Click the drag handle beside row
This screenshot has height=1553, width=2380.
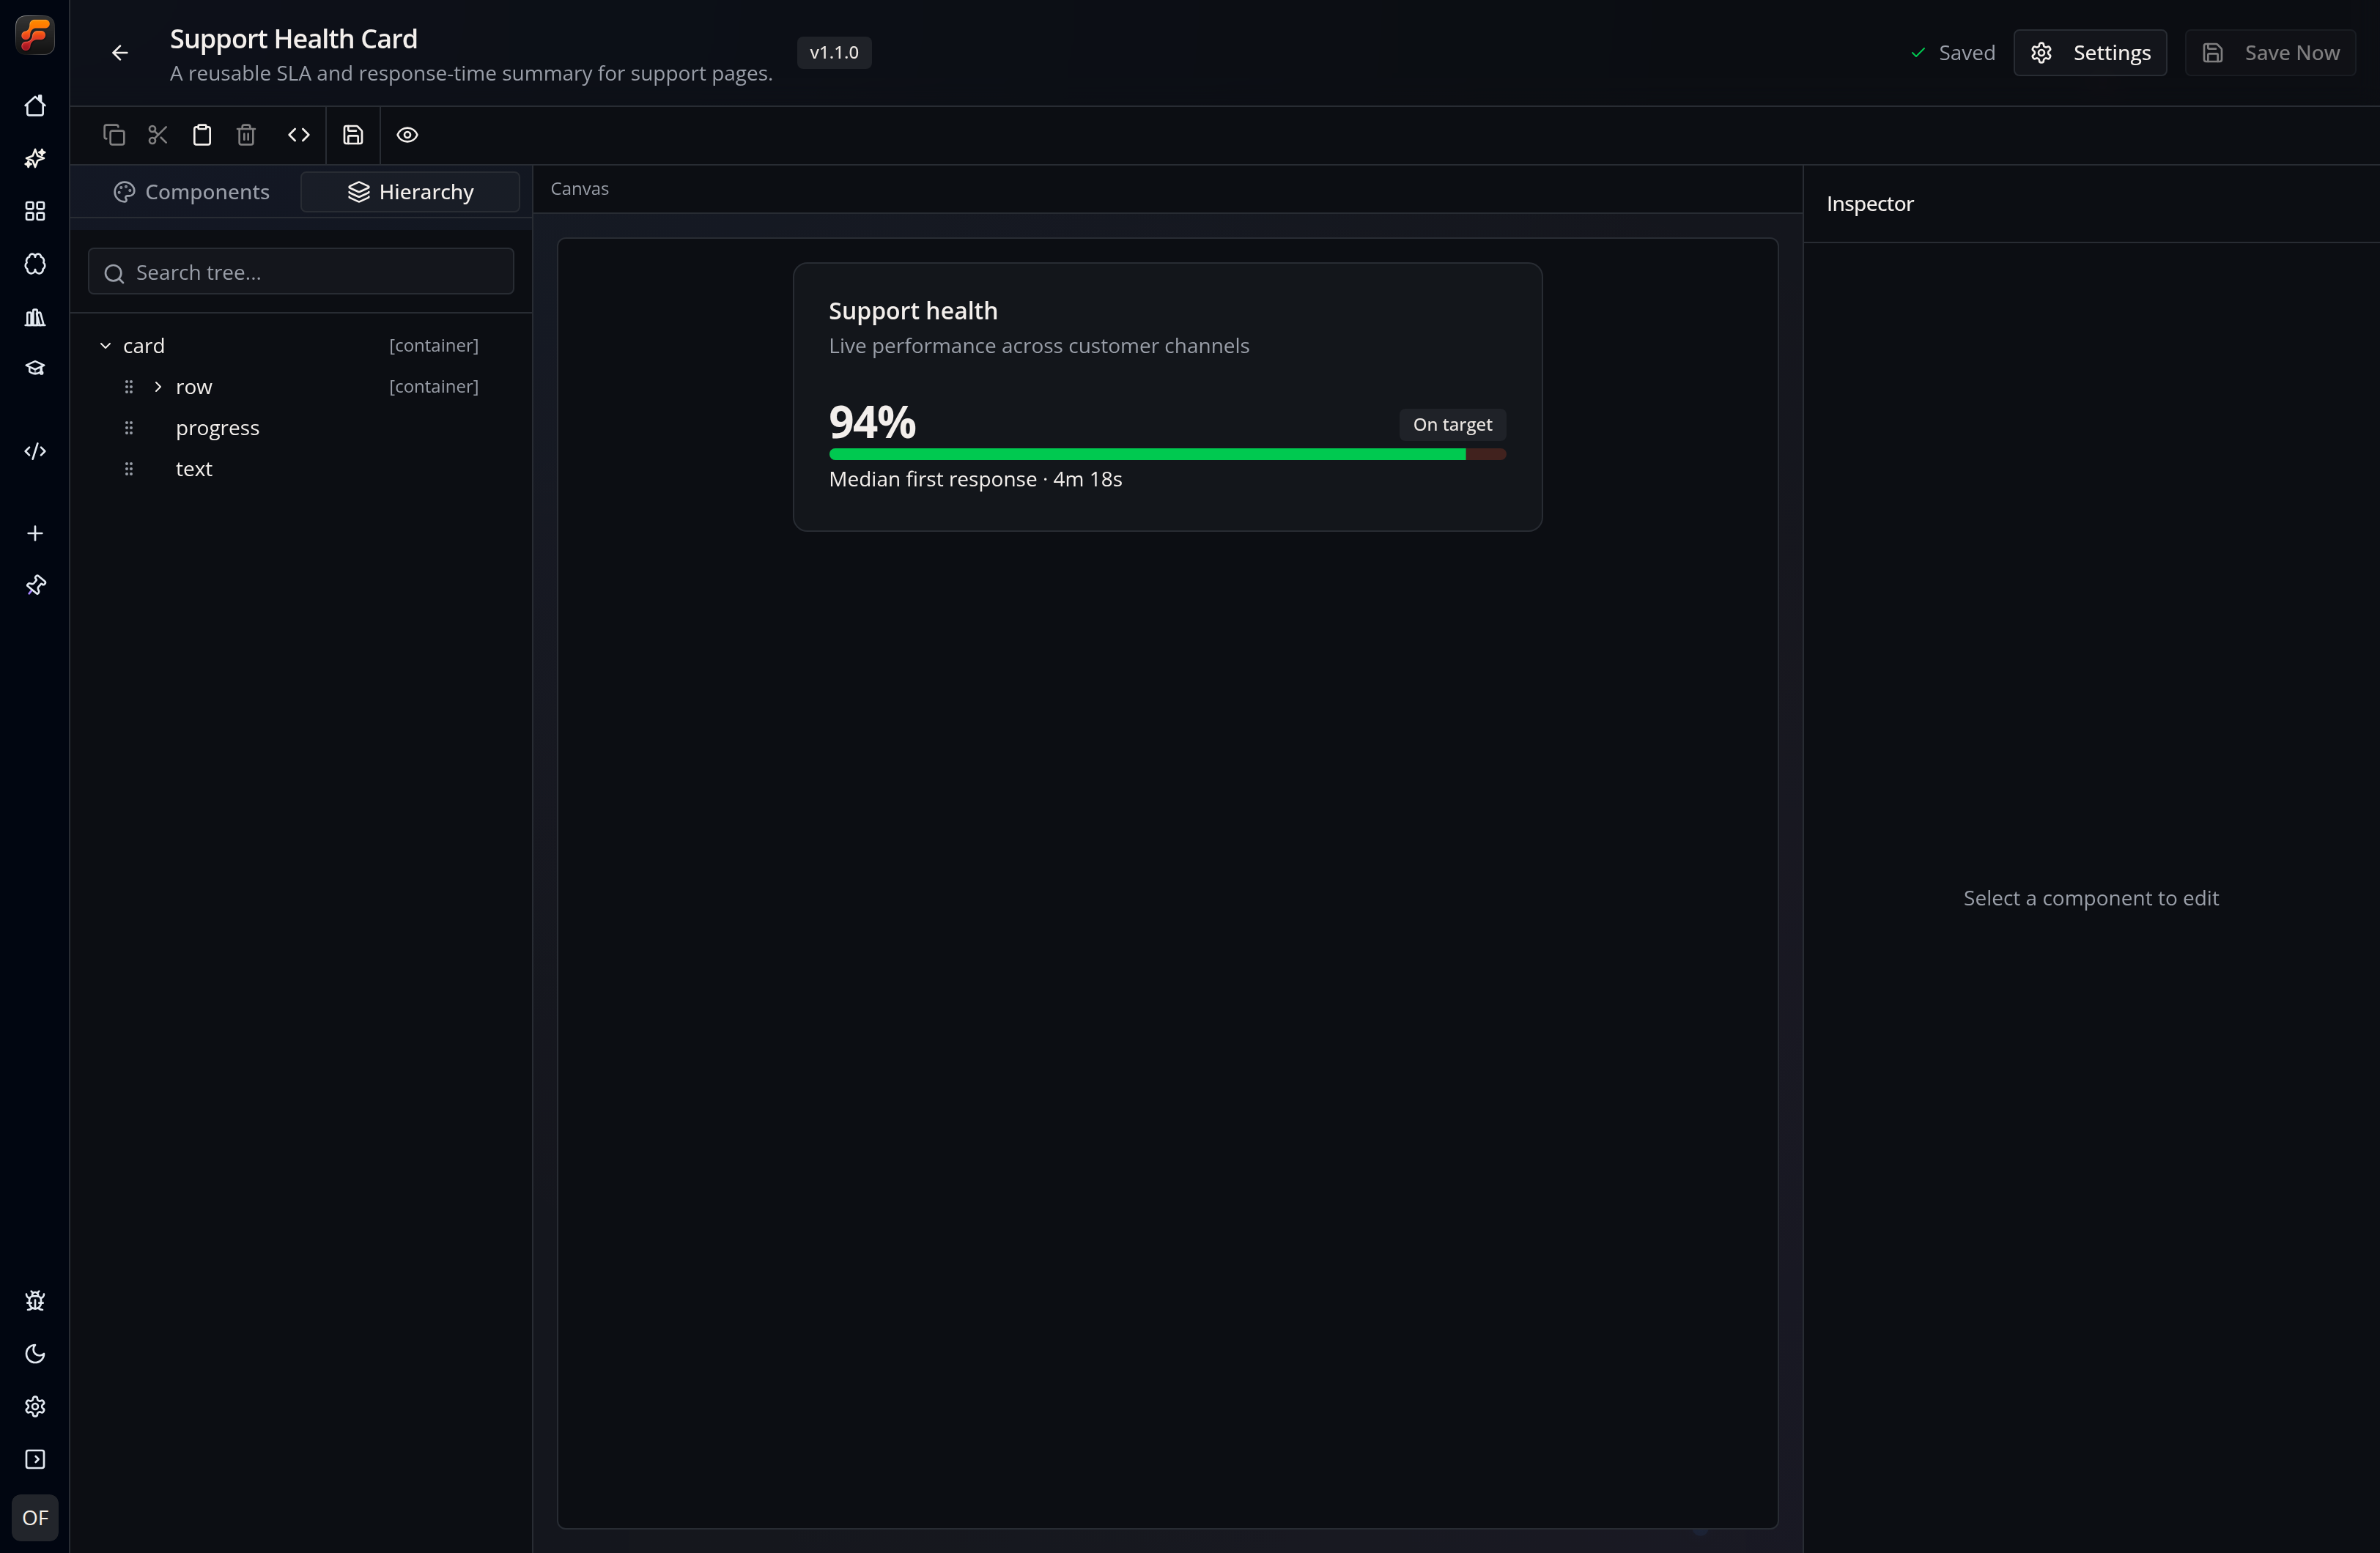(x=129, y=387)
